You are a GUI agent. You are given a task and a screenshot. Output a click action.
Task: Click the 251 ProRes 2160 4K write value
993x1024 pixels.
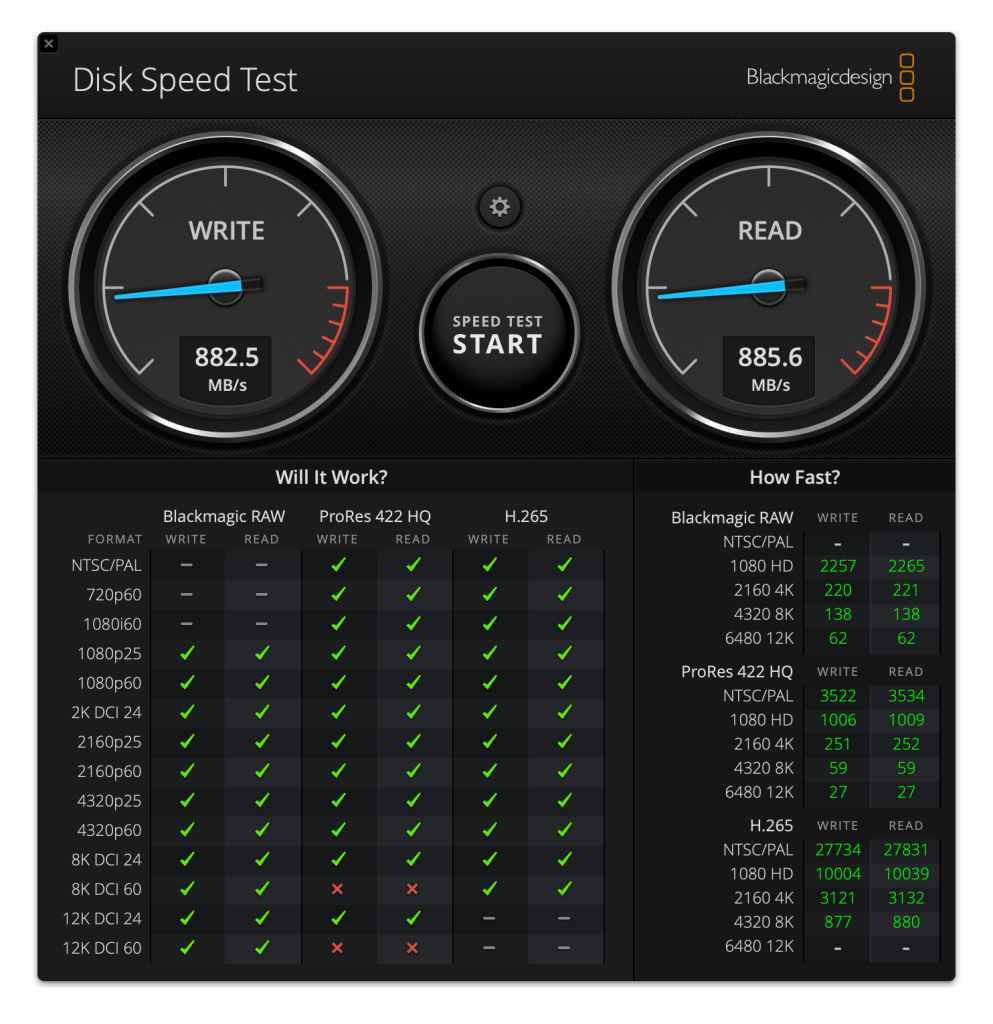[x=838, y=744]
